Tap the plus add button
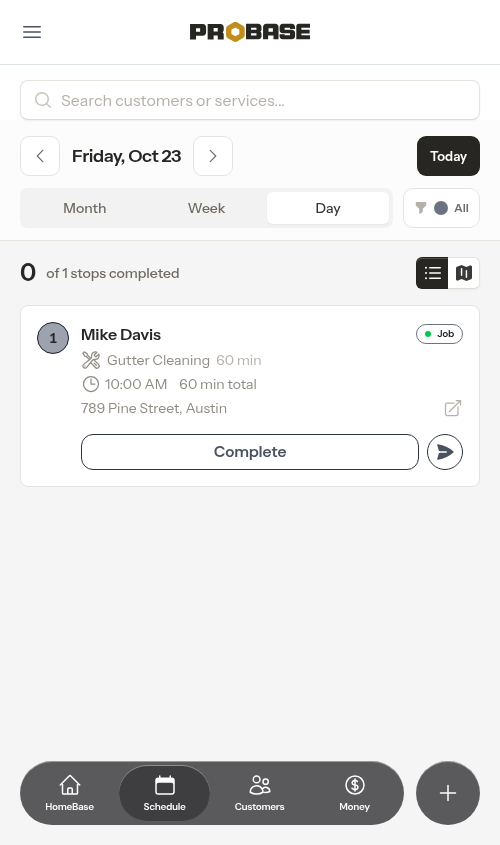The width and height of the screenshot is (500, 845). (448, 793)
